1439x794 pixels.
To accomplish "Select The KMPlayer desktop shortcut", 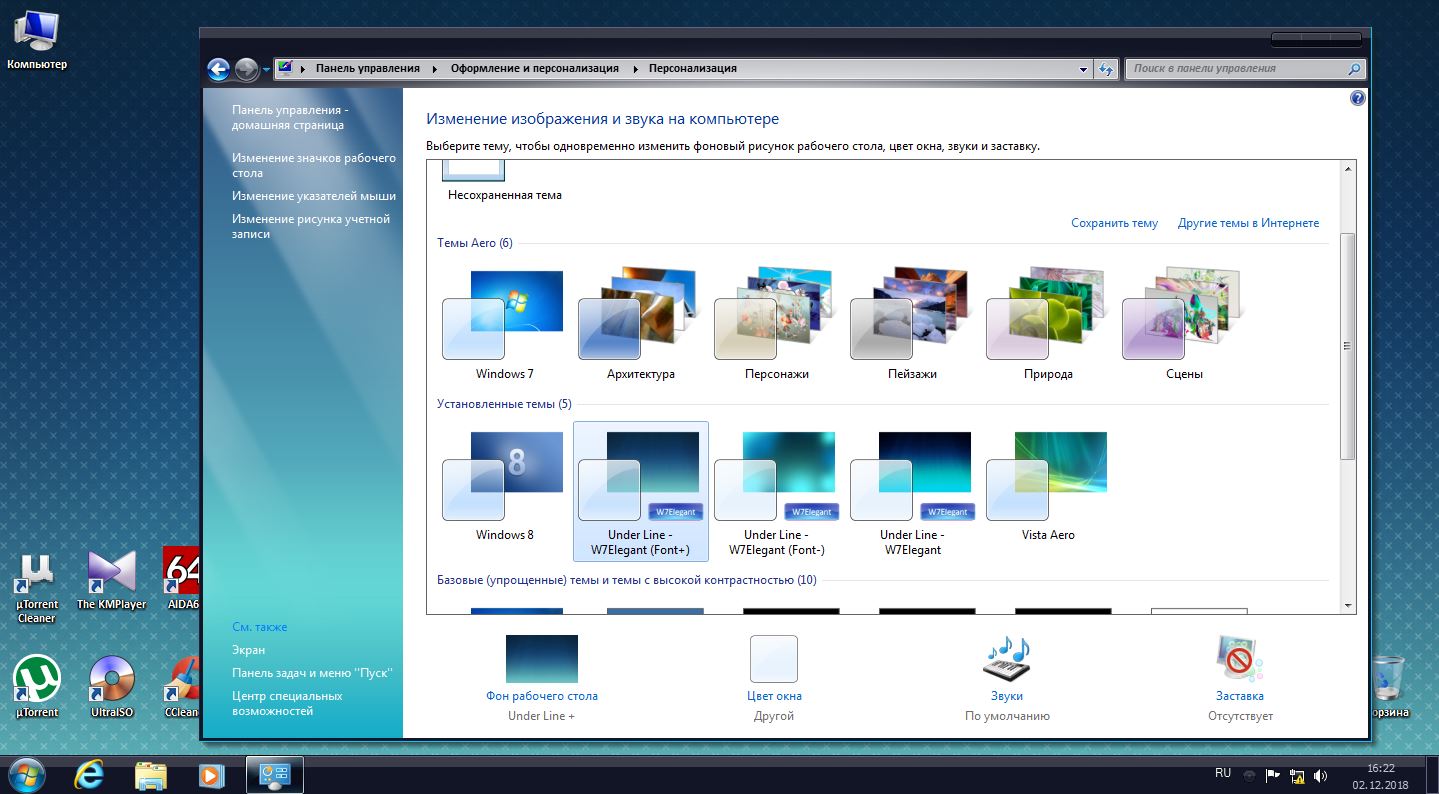I will coord(111,581).
